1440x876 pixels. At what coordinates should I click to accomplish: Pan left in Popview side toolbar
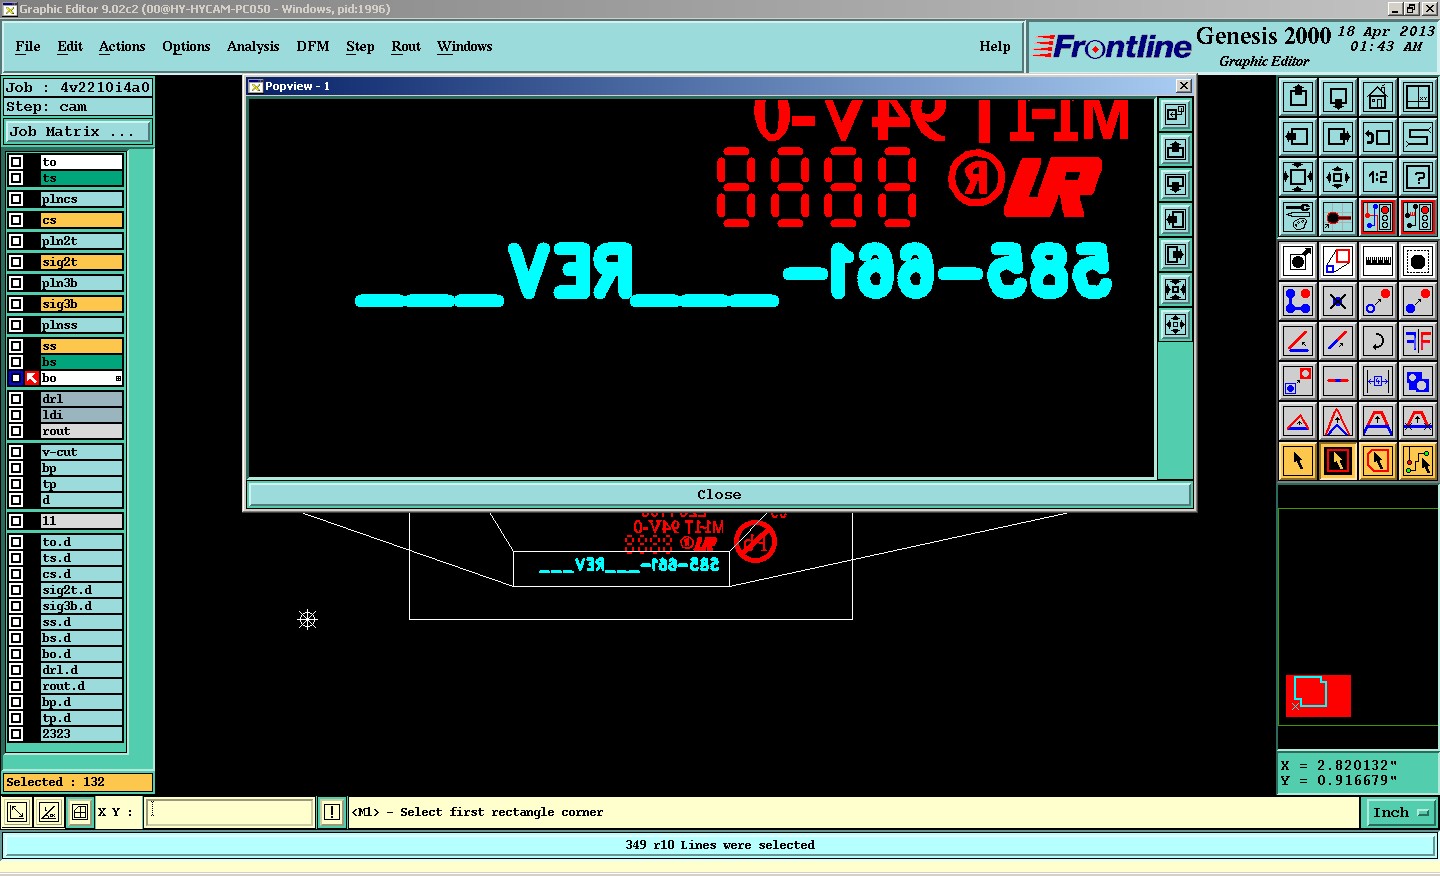1175,220
